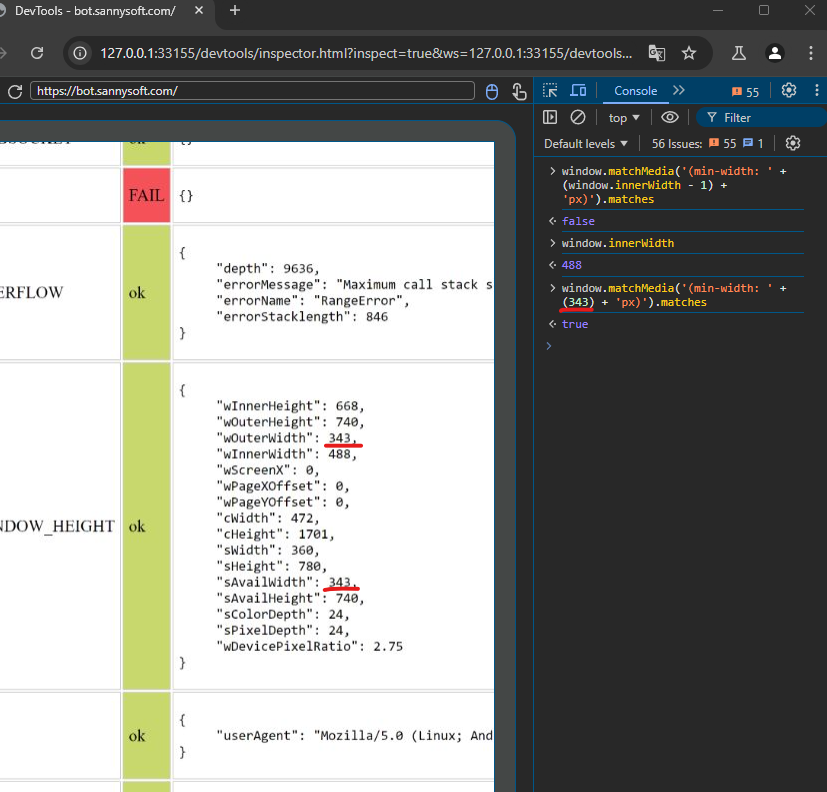Click the console Filter input field
The image size is (827, 792).
pos(760,118)
